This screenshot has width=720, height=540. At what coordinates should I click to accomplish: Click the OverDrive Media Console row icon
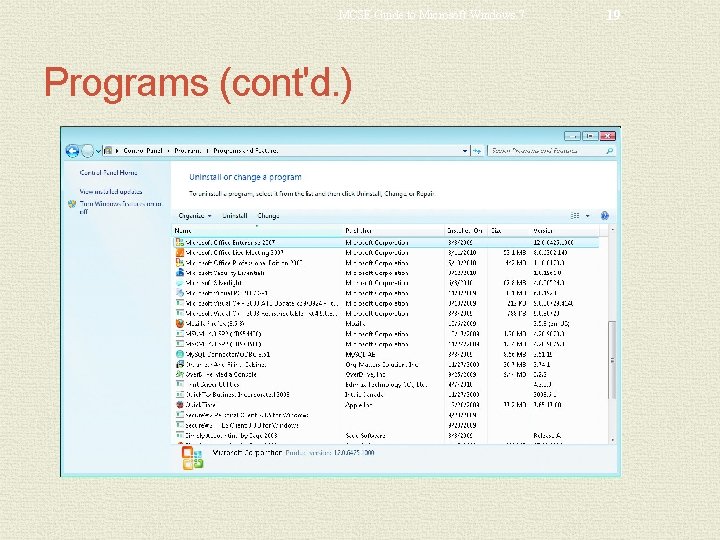(x=180, y=374)
